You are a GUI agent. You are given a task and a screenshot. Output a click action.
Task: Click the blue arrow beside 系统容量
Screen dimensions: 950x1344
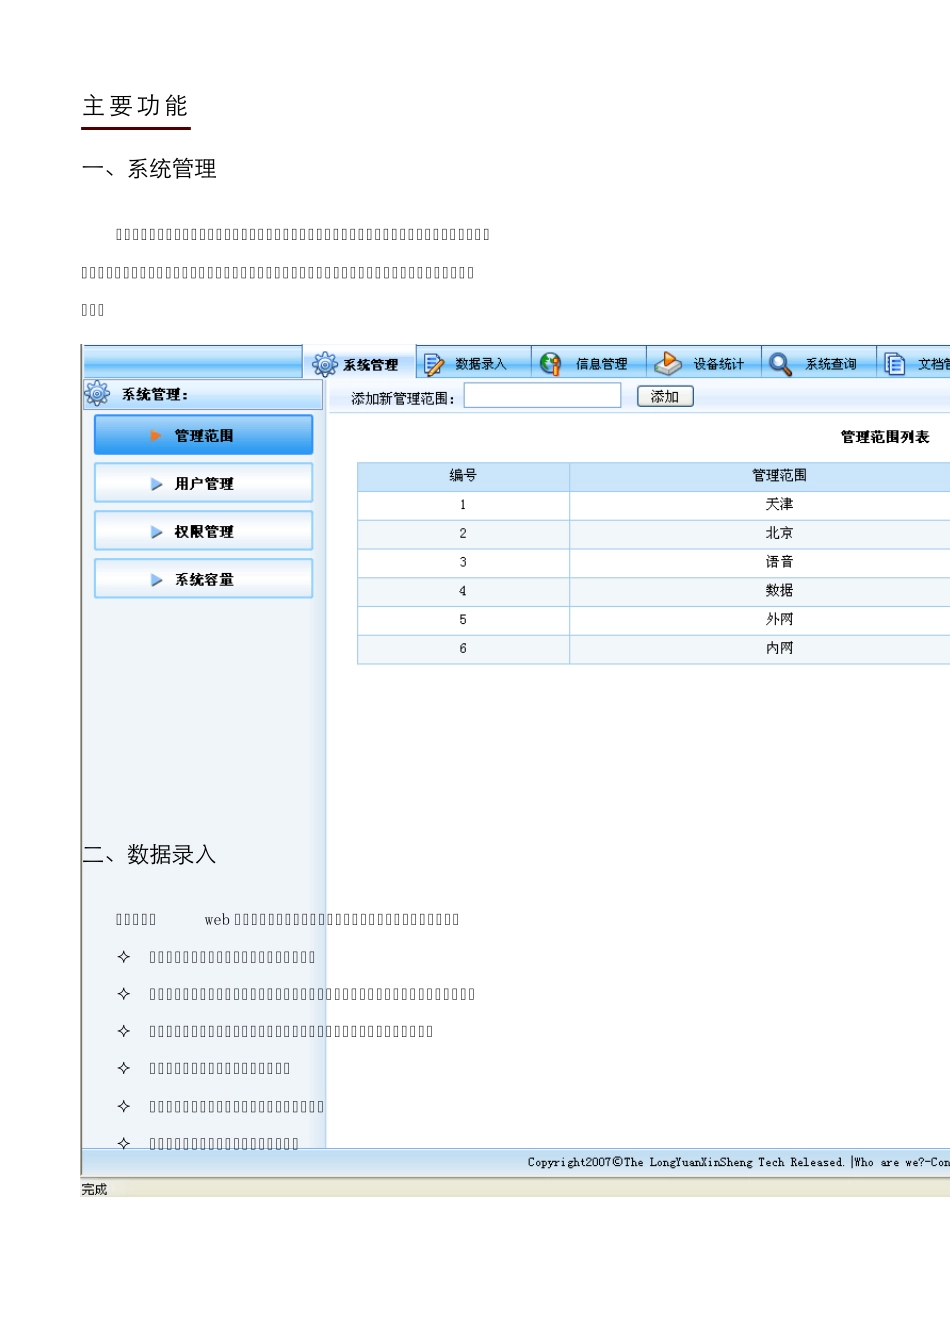(x=156, y=580)
